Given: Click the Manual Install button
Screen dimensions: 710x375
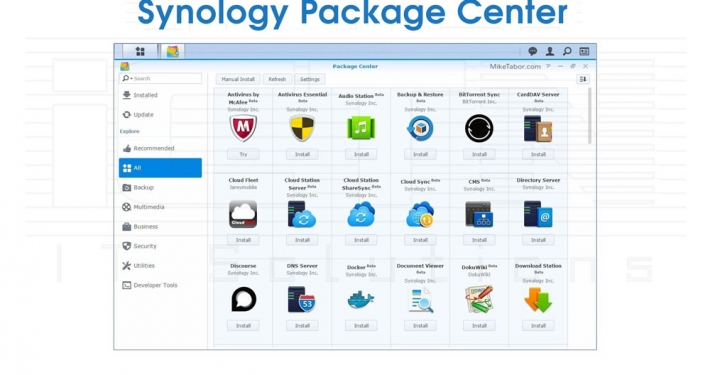Looking at the screenshot, I should coord(238,79).
